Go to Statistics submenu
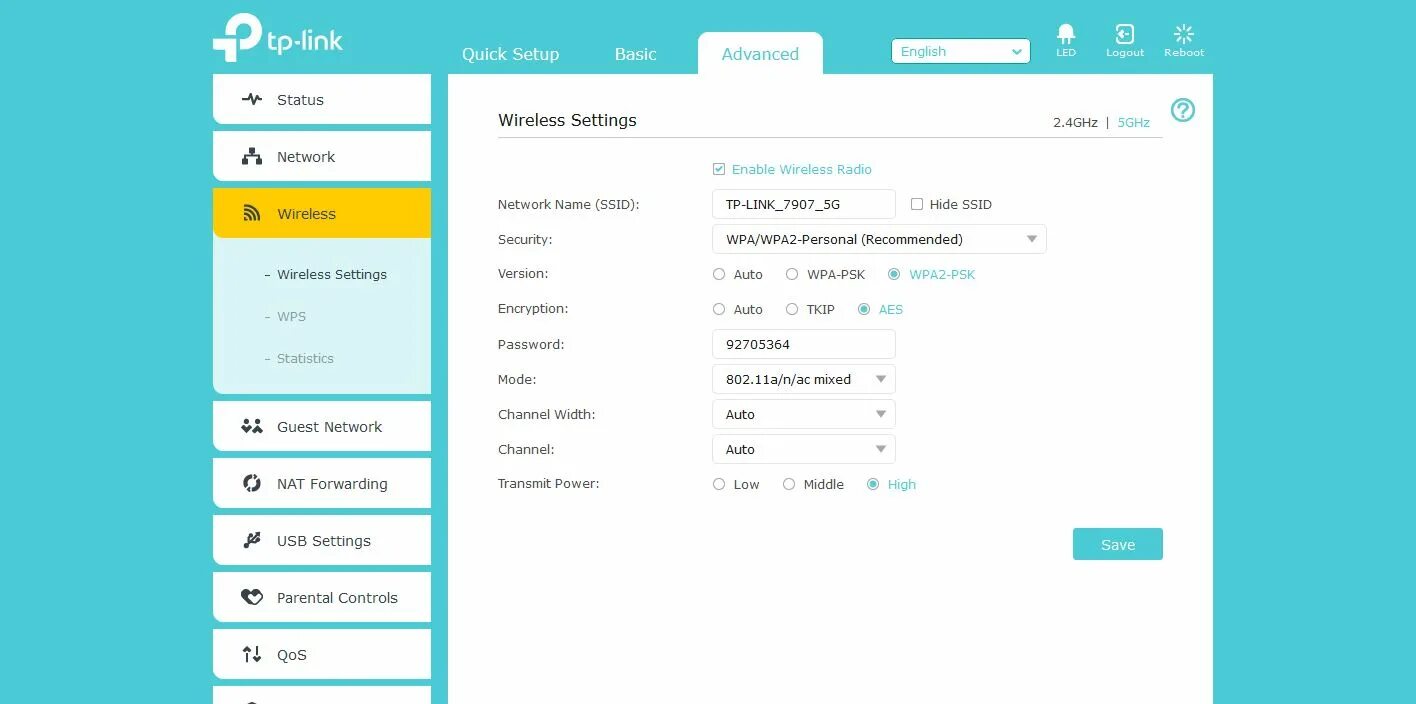This screenshot has width=1416, height=704. (305, 358)
